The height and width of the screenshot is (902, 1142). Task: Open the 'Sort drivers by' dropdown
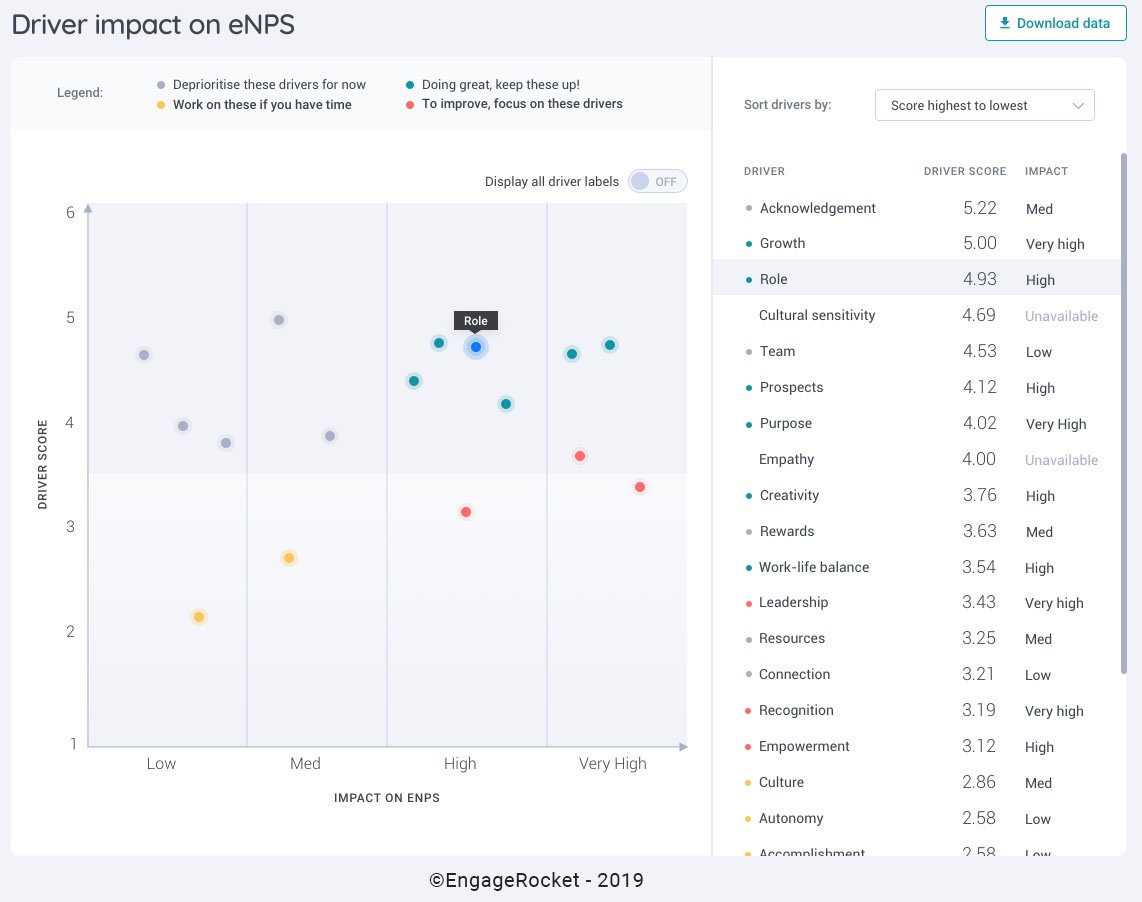[x=984, y=104]
